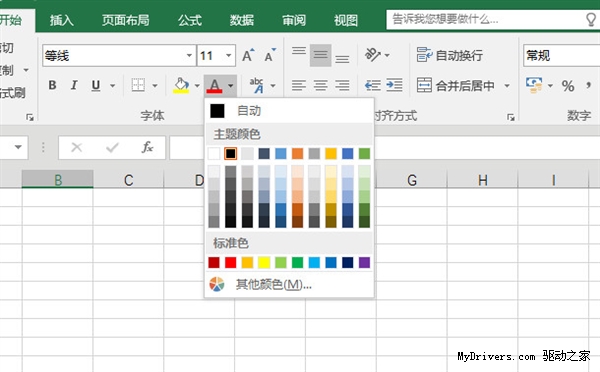Click the phonetic guide icon

(x=256, y=85)
